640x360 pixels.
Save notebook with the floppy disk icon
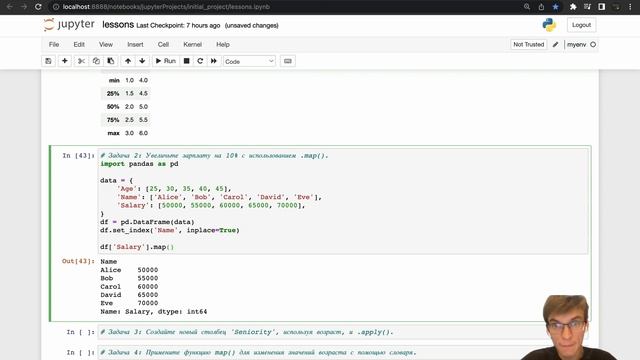[48, 61]
